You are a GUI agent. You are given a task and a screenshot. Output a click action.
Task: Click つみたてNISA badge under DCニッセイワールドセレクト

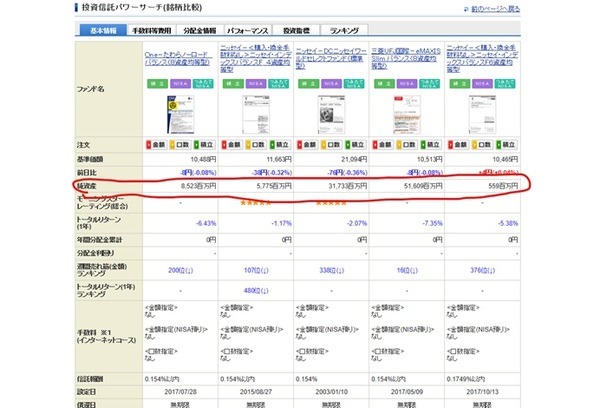(x=354, y=83)
